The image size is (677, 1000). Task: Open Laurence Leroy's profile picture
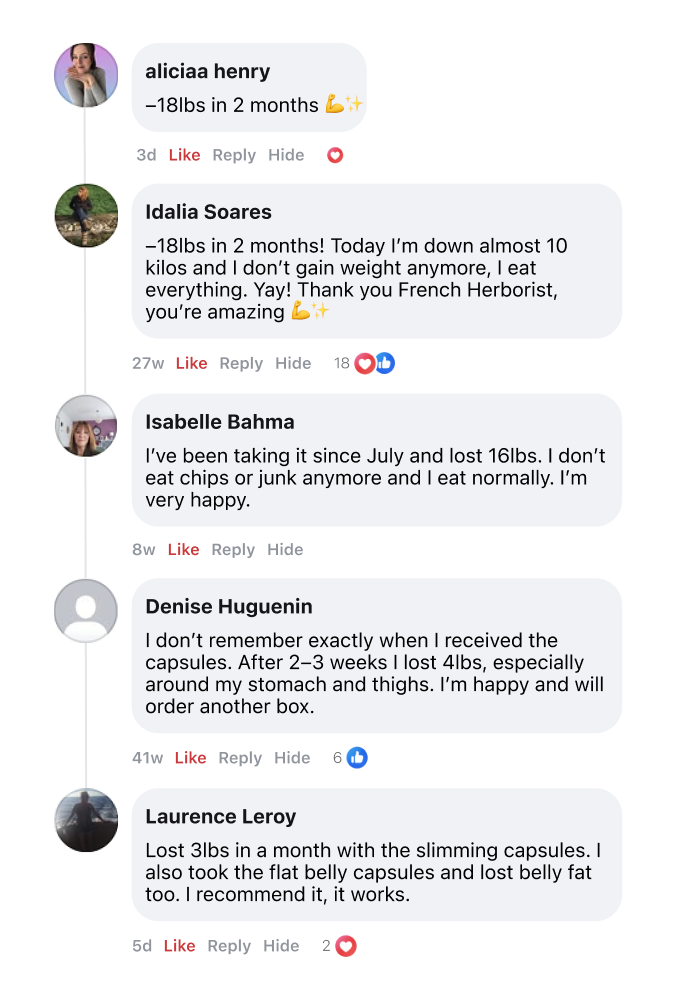pos(86,820)
